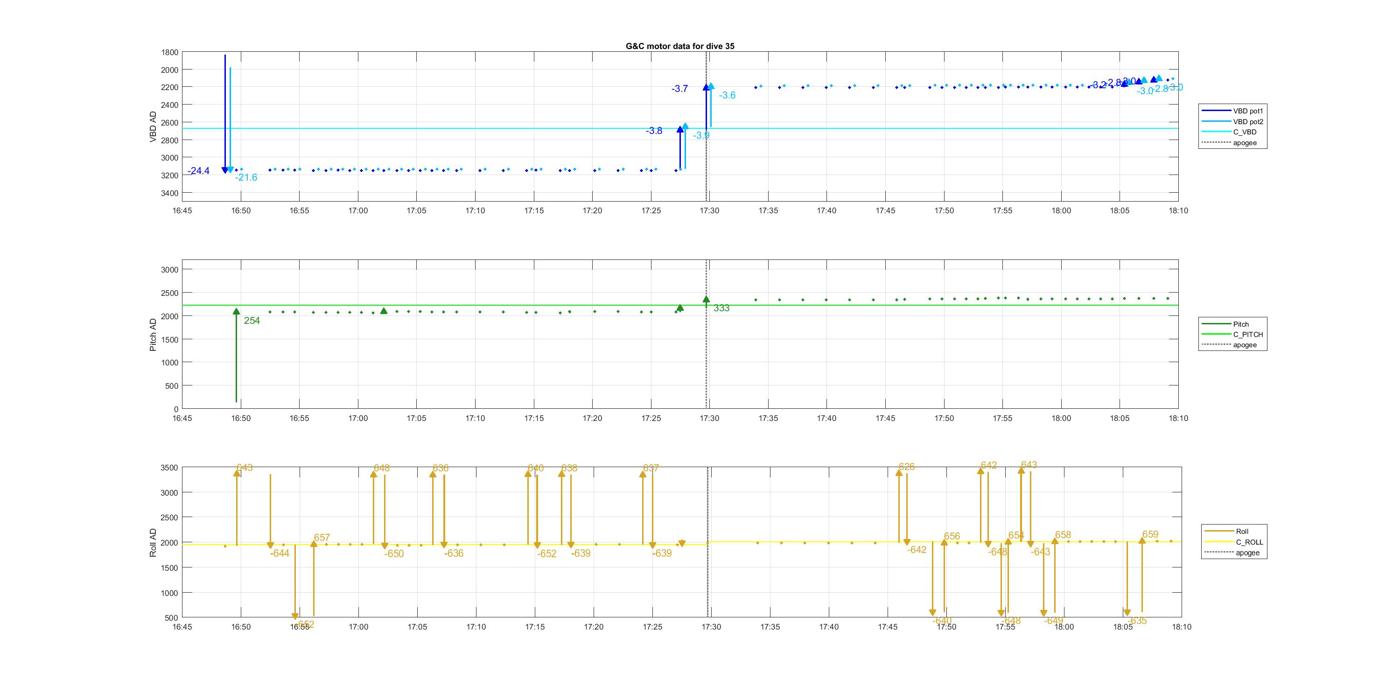1400x693 pixels.
Task: Click the "-643" roll data label
Action: pyautogui.click(x=1041, y=552)
